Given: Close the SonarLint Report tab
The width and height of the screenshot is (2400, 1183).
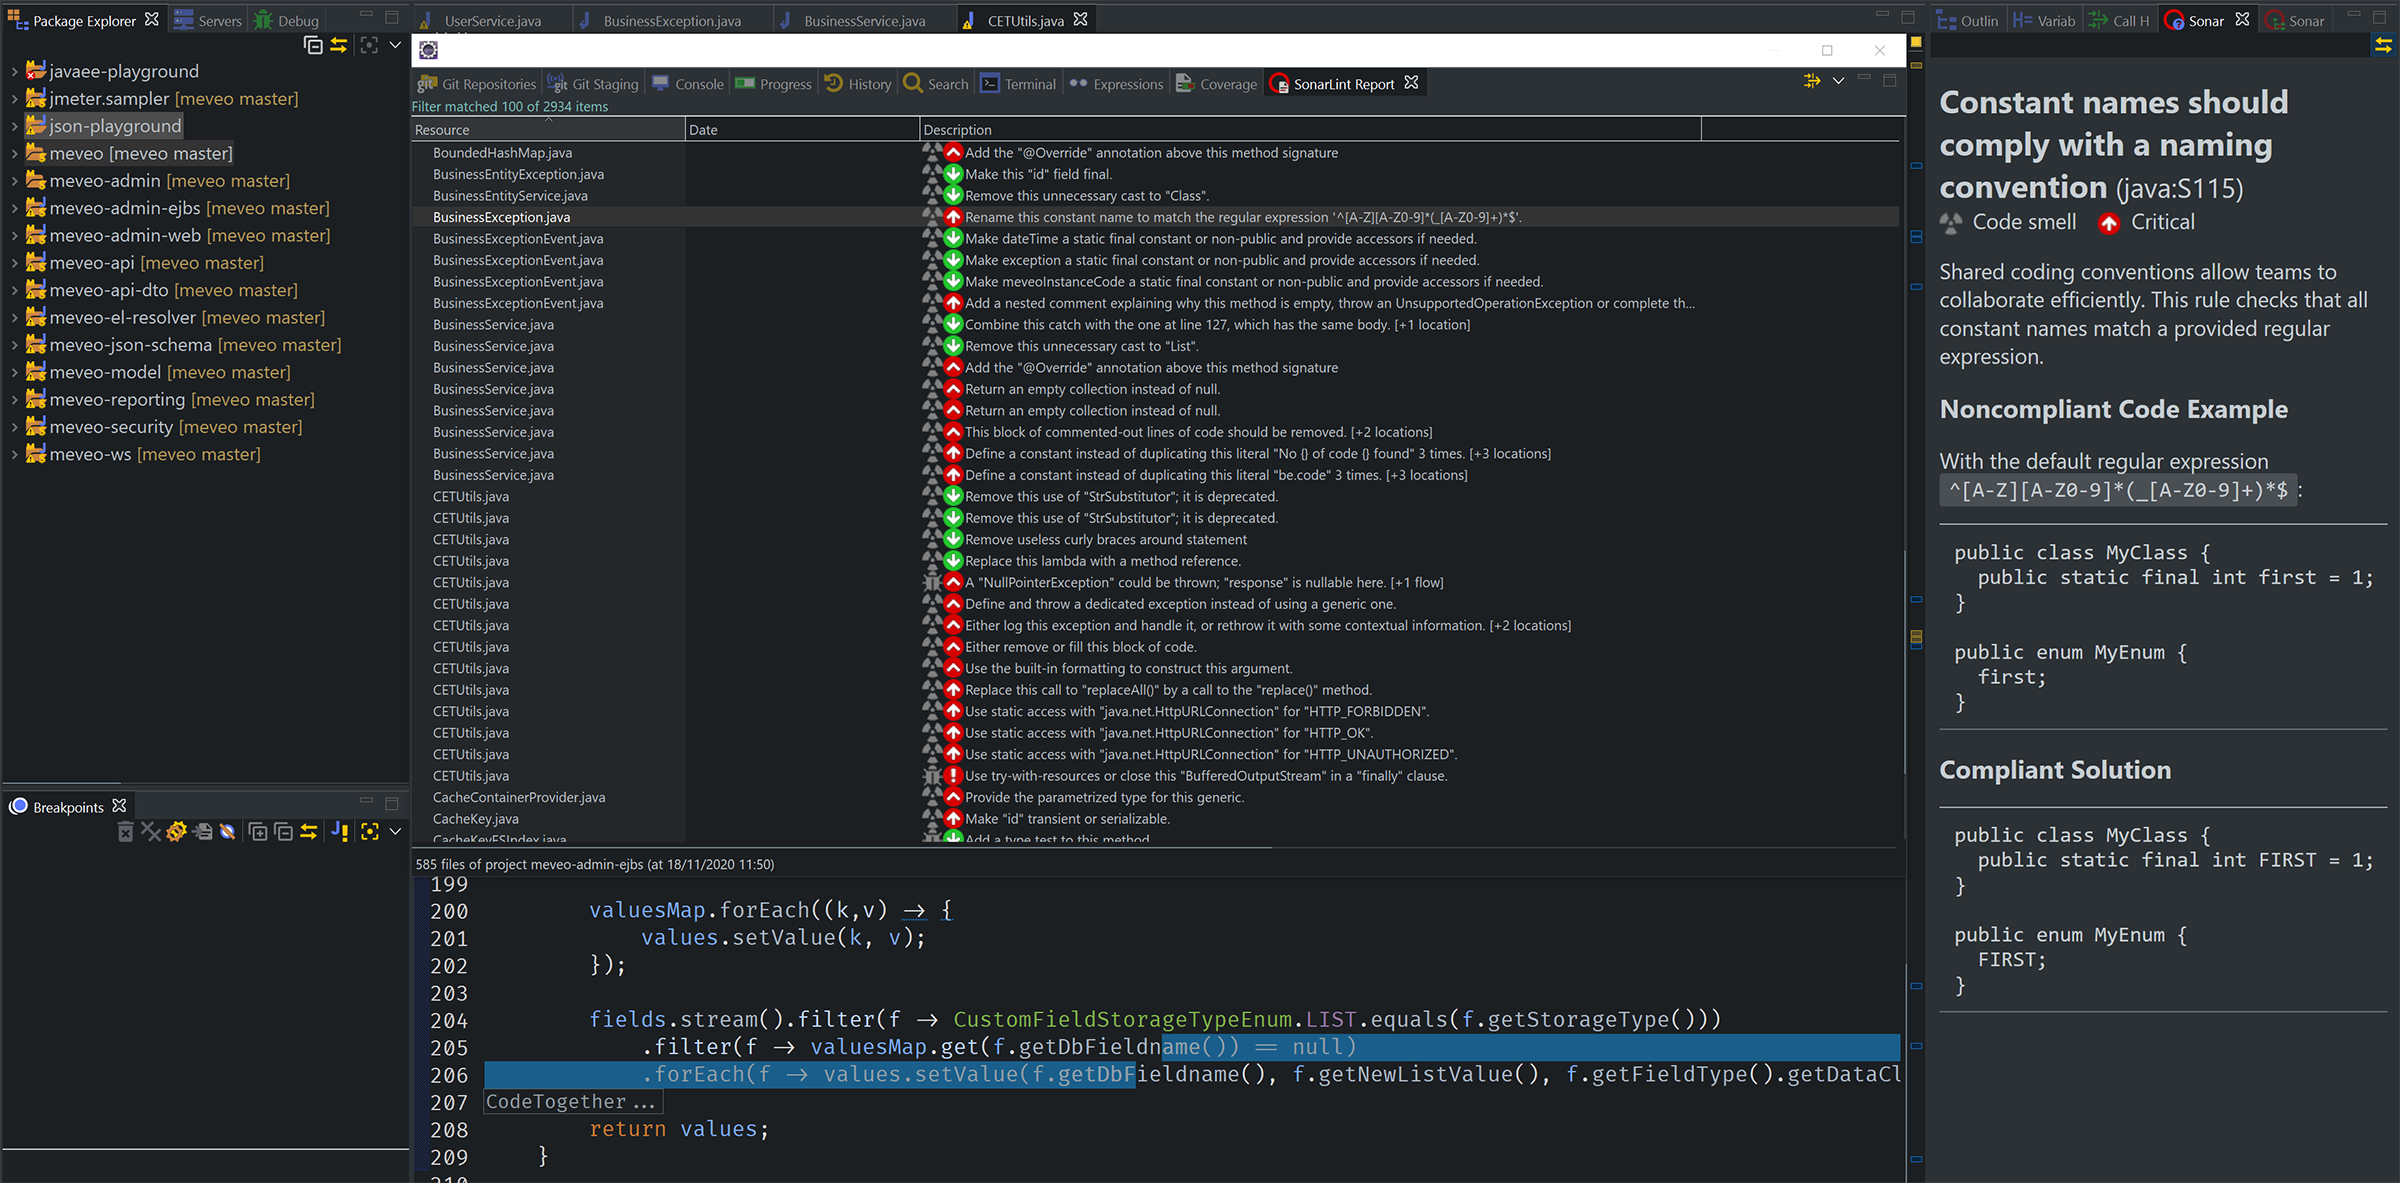Looking at the screenshot, I should (1411, 83).
